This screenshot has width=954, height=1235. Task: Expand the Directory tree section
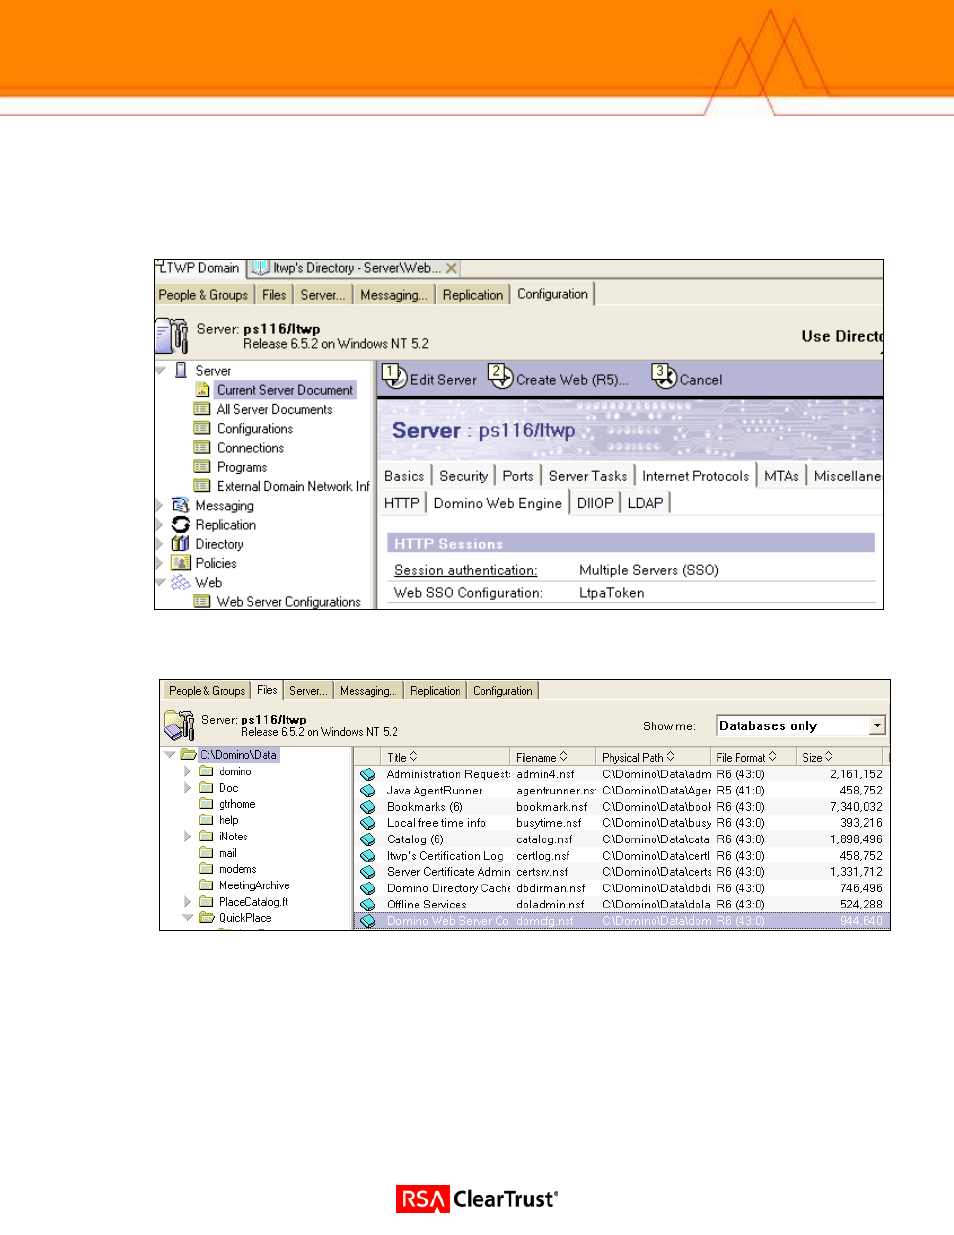(160, 543)
